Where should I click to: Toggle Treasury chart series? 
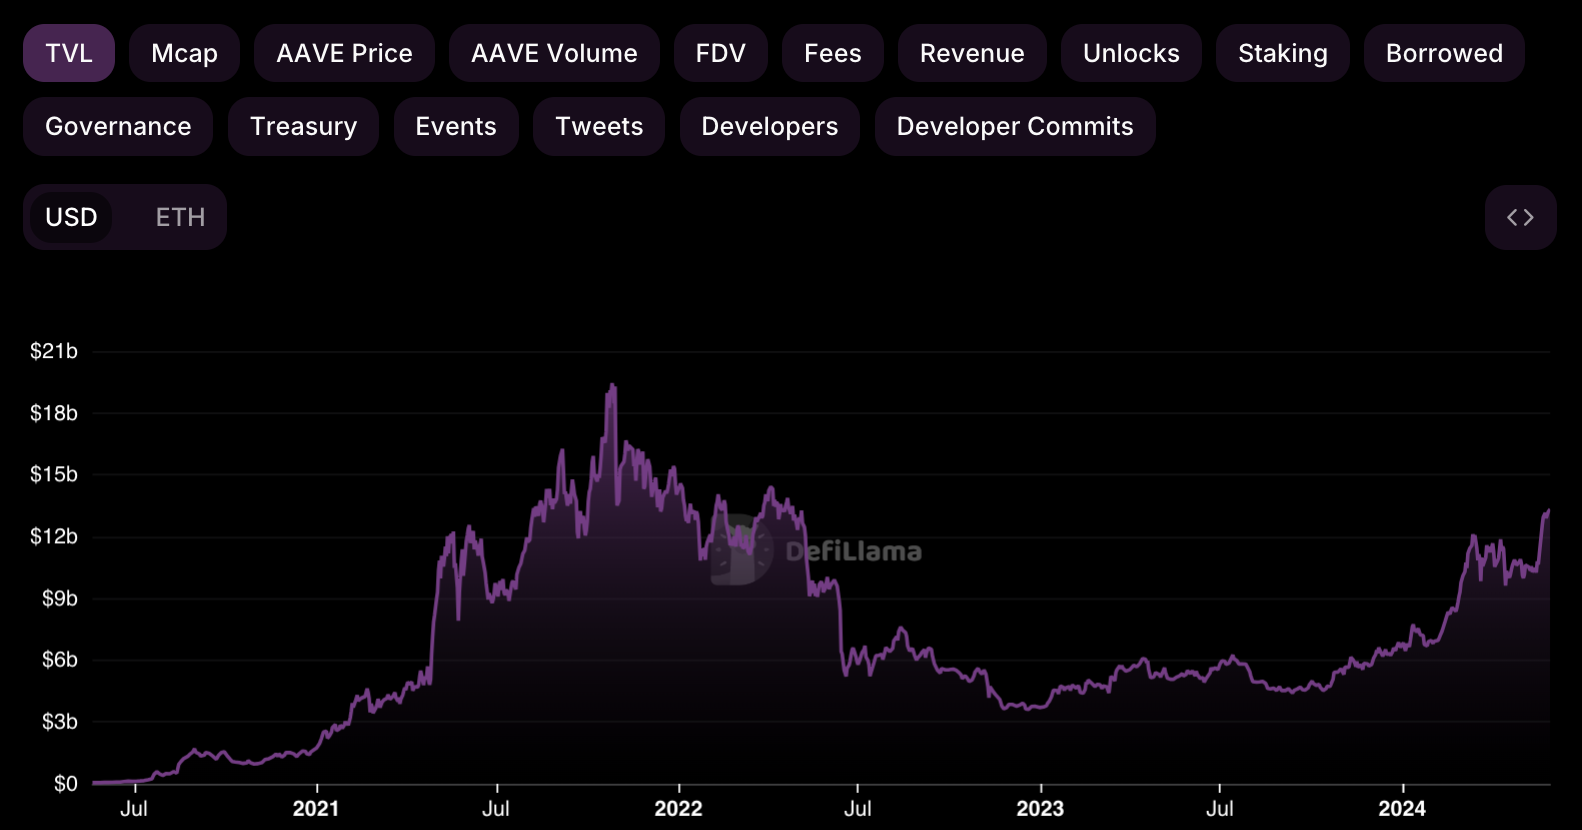303,126
